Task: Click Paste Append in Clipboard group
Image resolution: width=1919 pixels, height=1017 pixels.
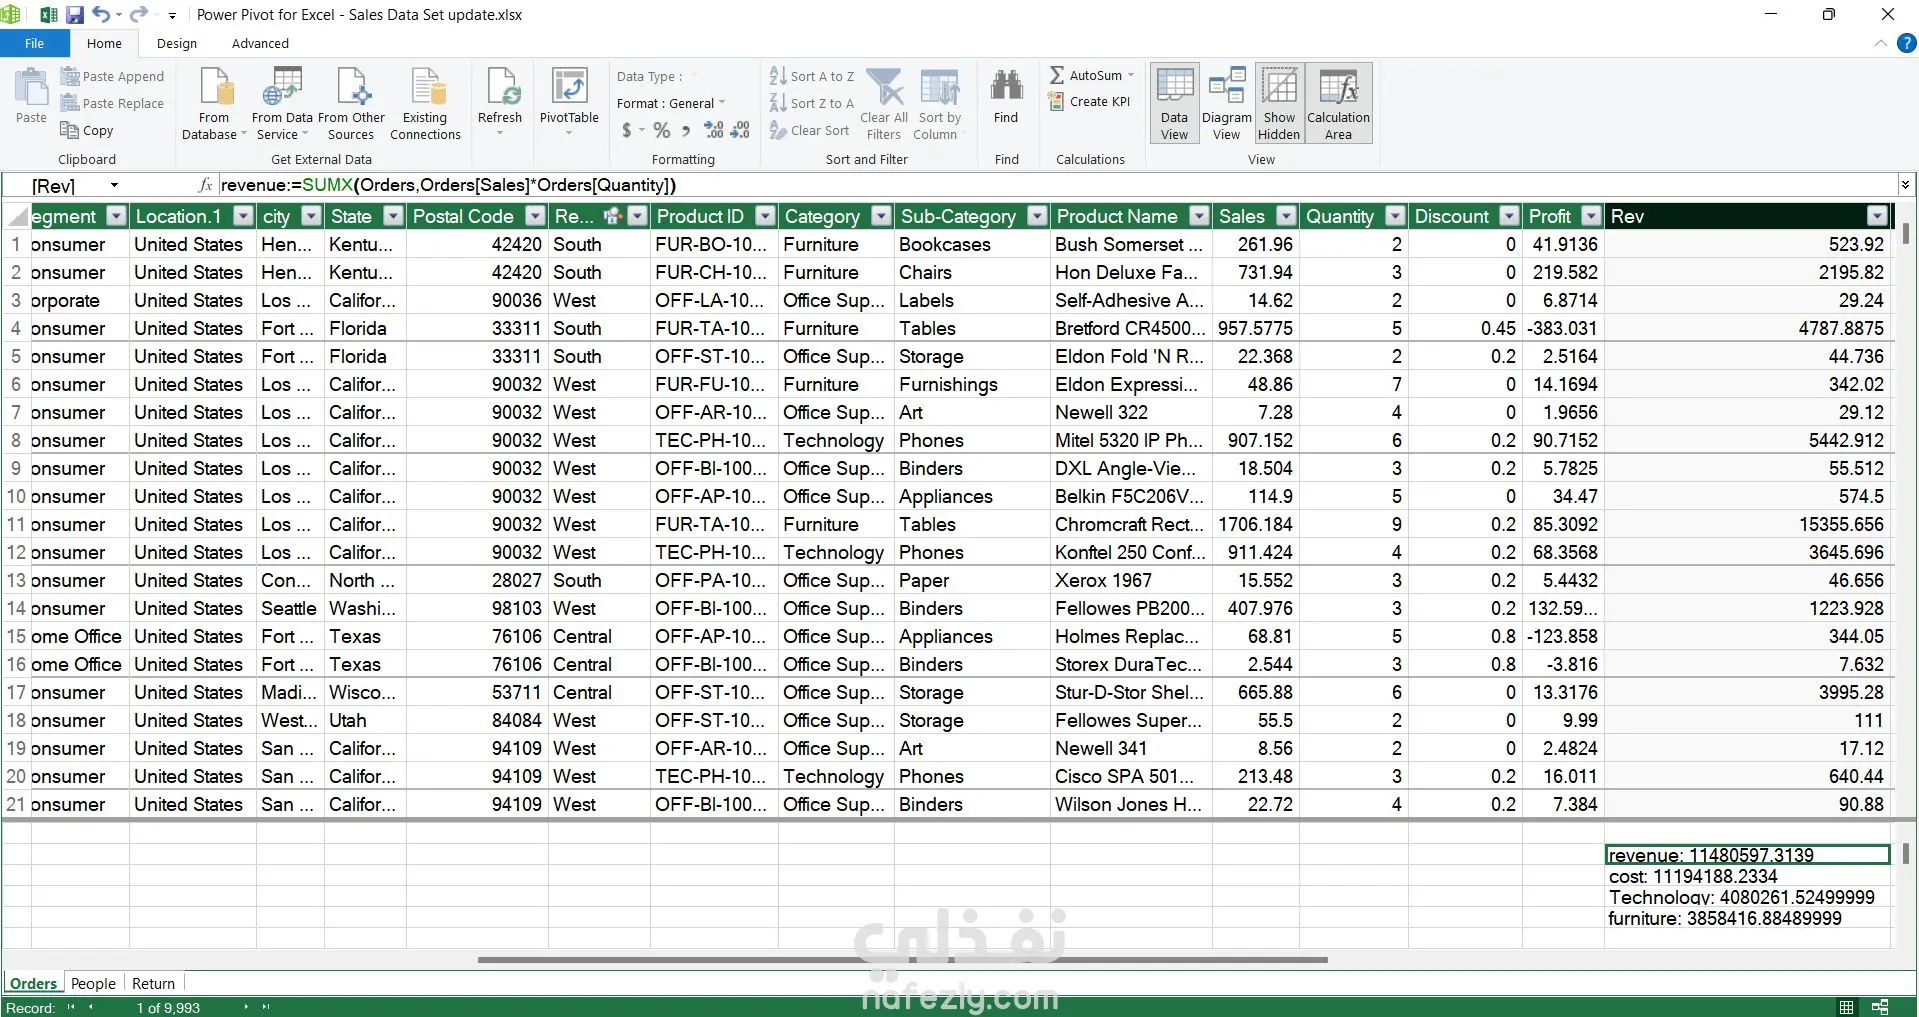Action: click(112, 76)
